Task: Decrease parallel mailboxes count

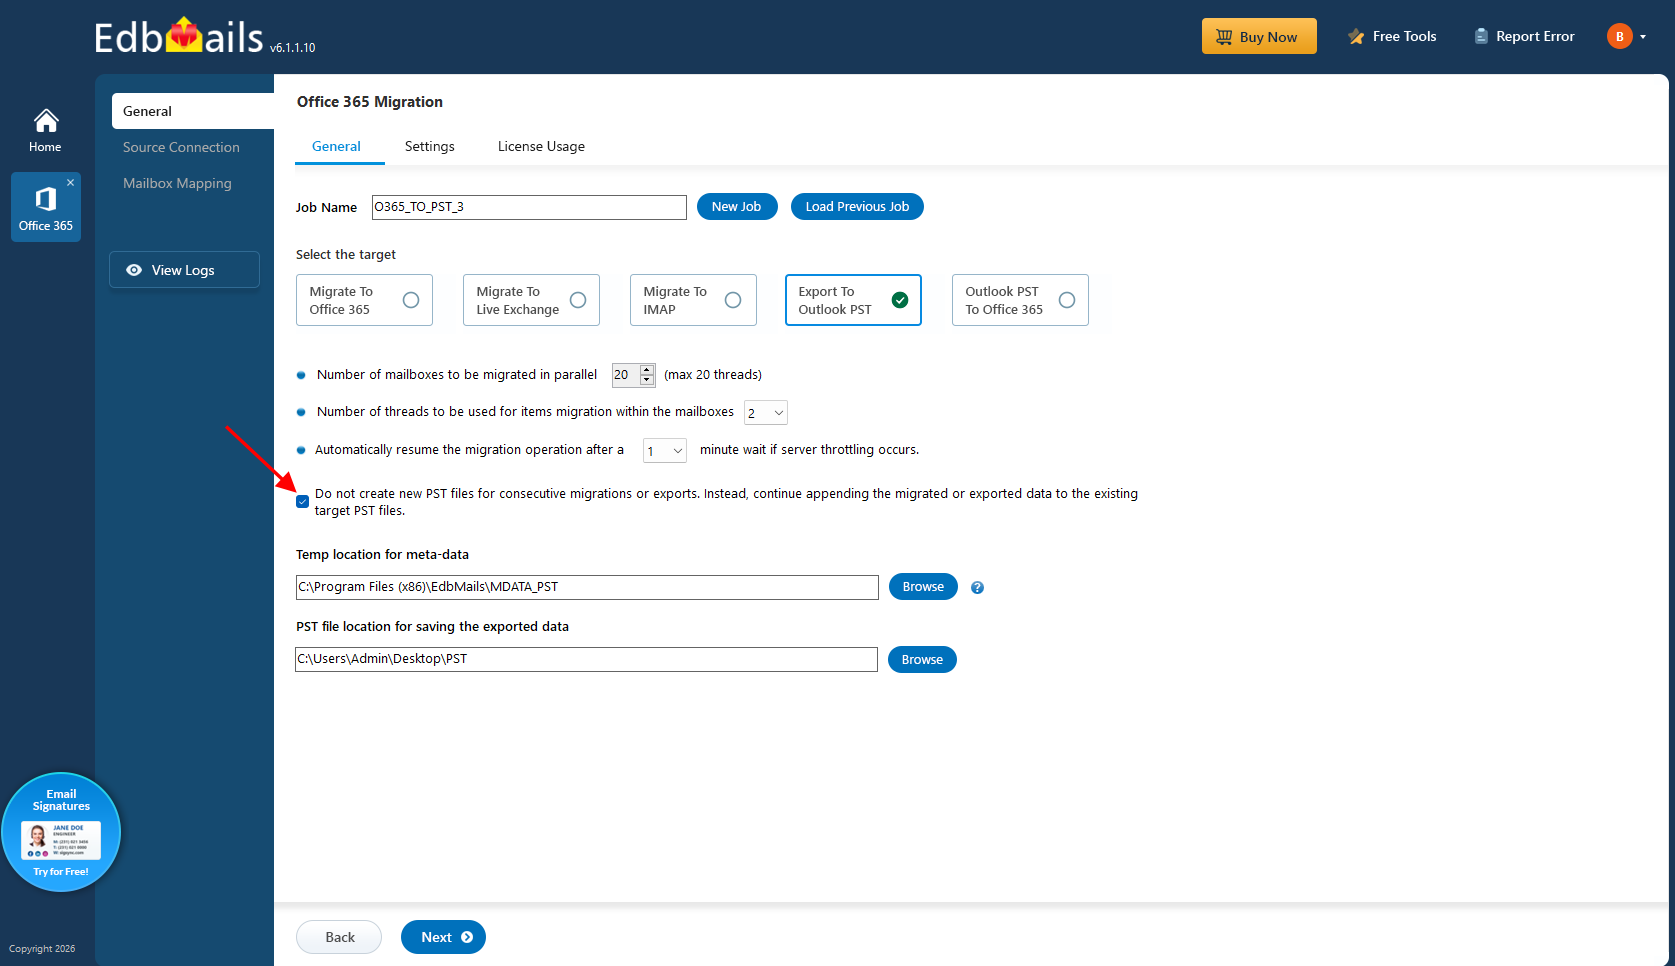Action: [x=647, y=380]
